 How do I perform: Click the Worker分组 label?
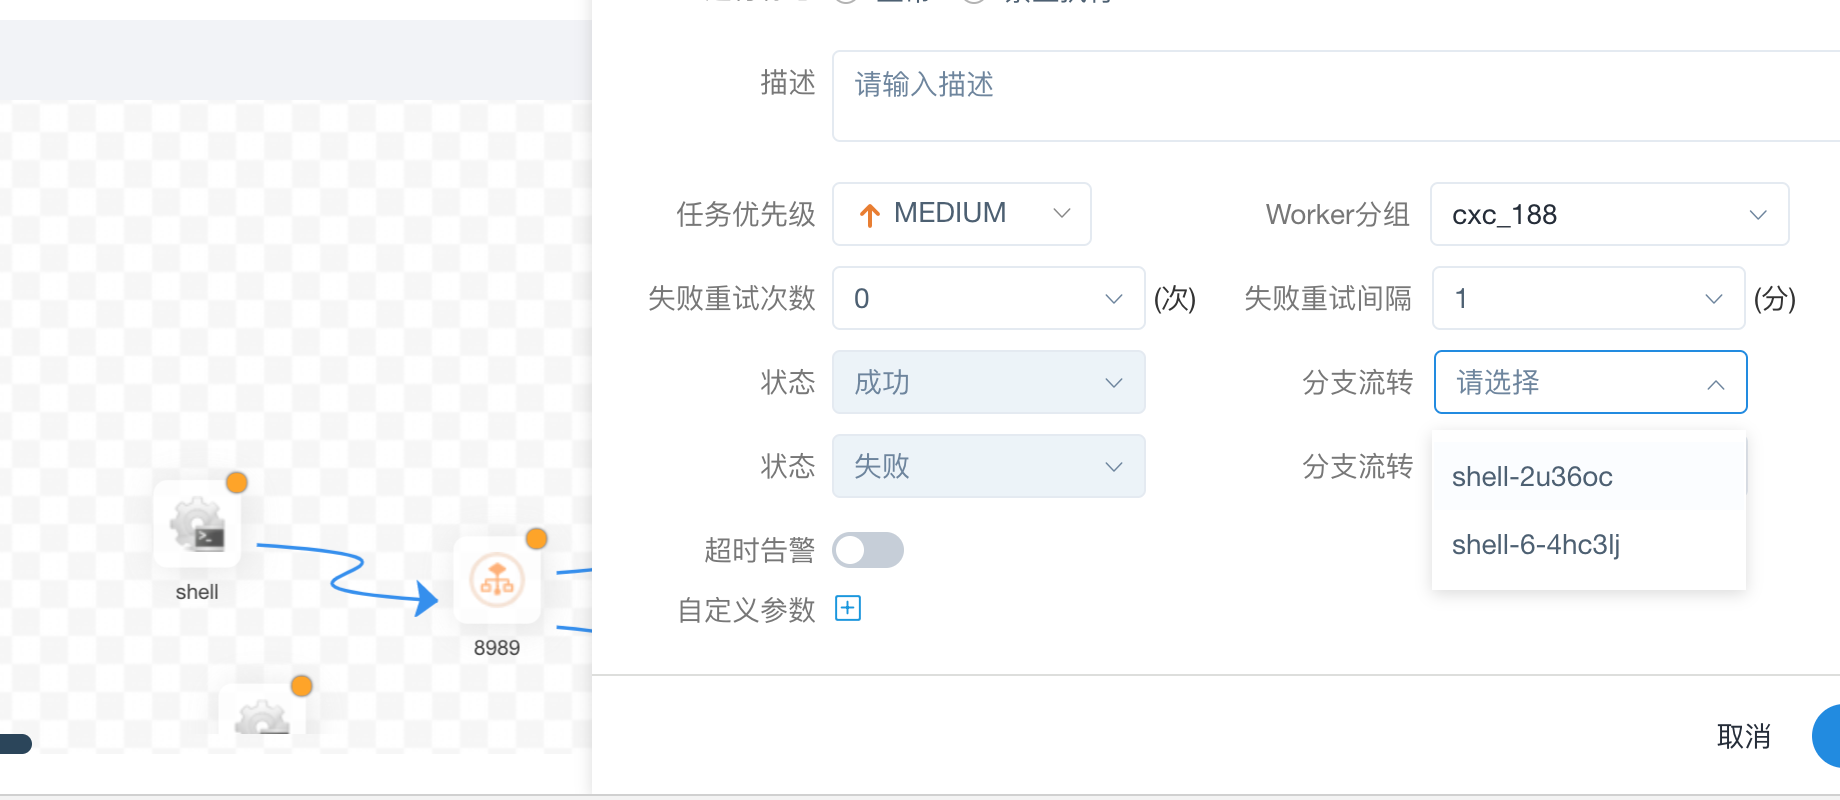coord(1338,214)
